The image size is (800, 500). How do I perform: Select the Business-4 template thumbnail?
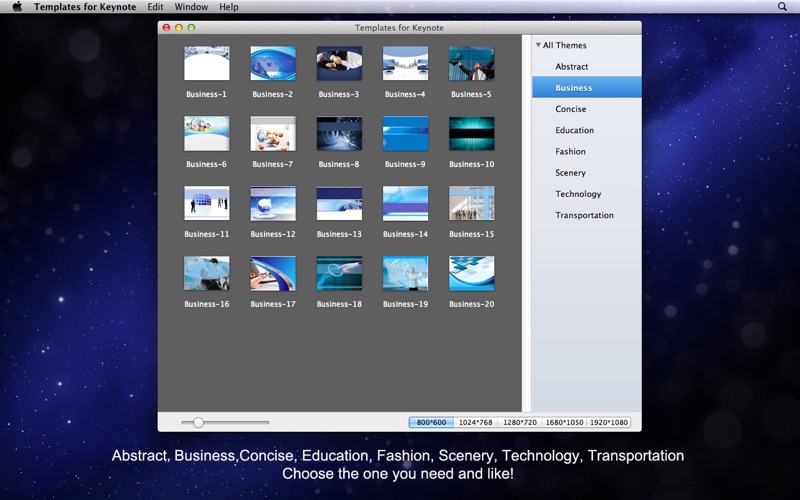point(406,63)
